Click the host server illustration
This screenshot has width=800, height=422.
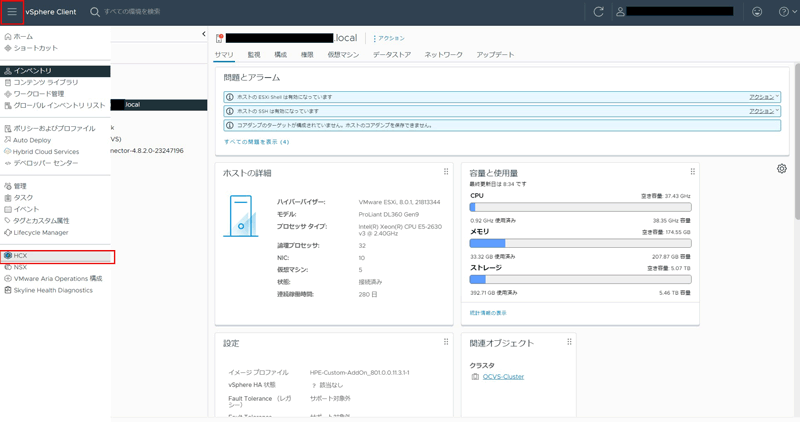click(241, 216)
